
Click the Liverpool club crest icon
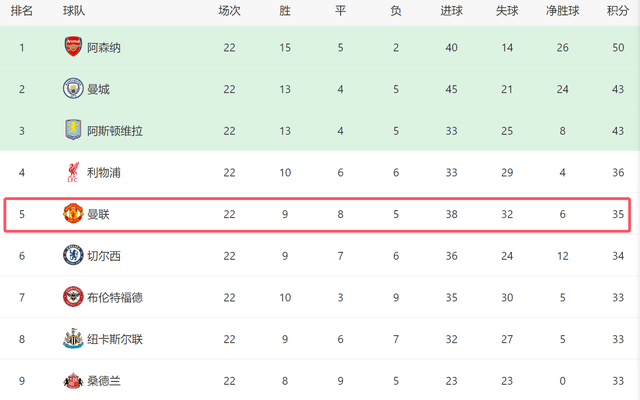coord(72,173)
